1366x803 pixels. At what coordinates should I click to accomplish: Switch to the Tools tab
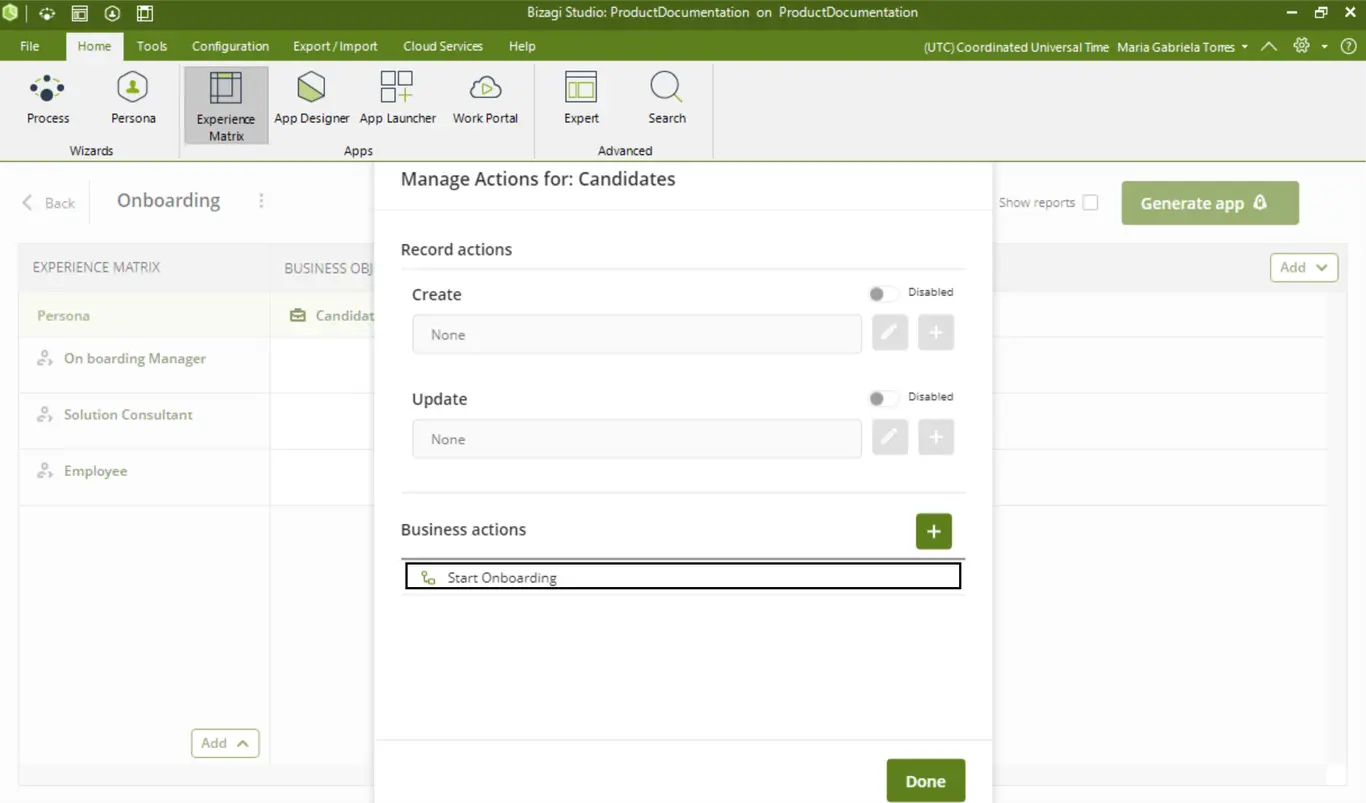[x=152, y=46]
